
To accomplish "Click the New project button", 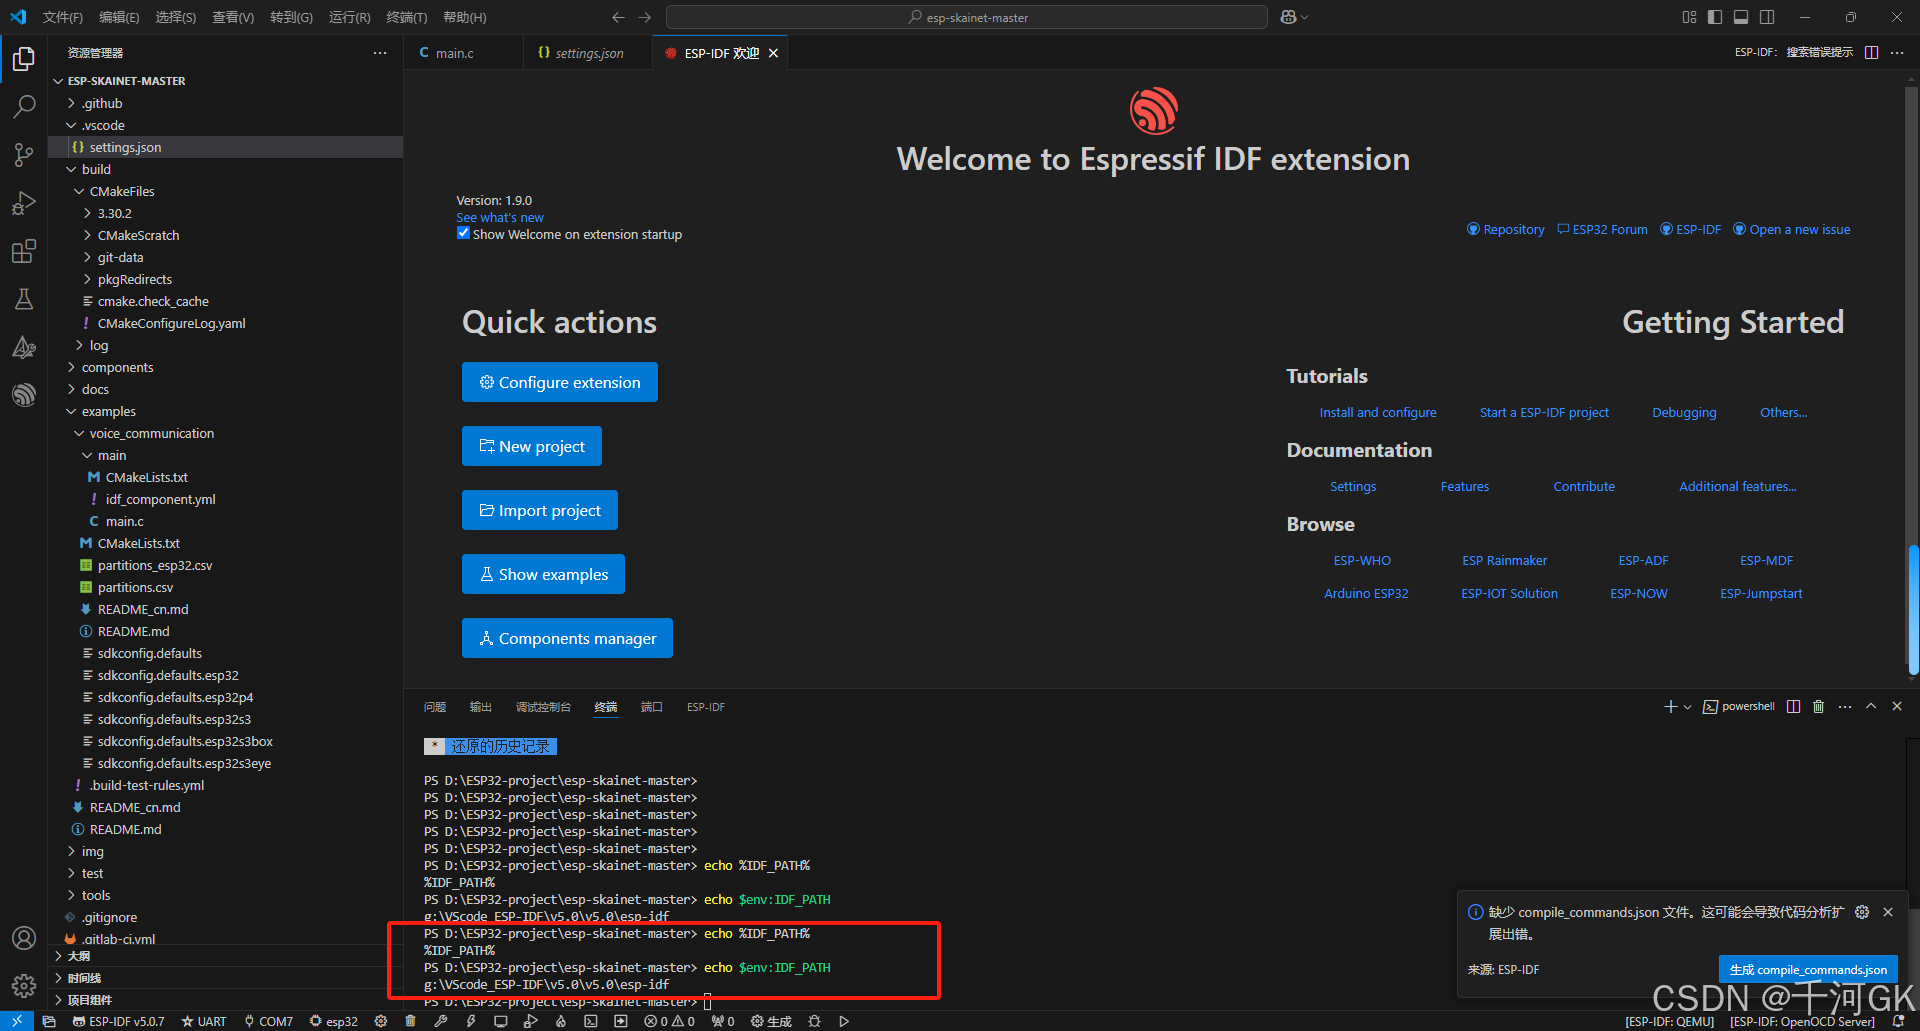I will (532, 446).
